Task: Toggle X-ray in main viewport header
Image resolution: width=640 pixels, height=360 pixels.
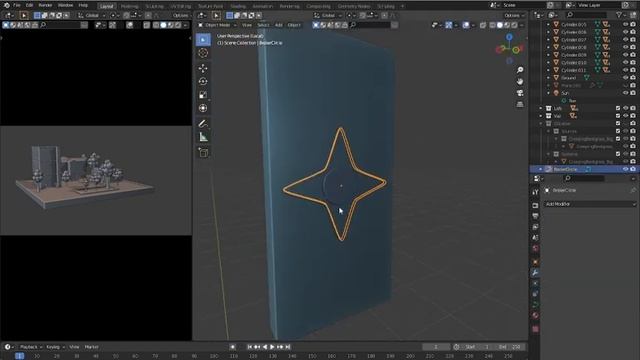Action: 483,25
